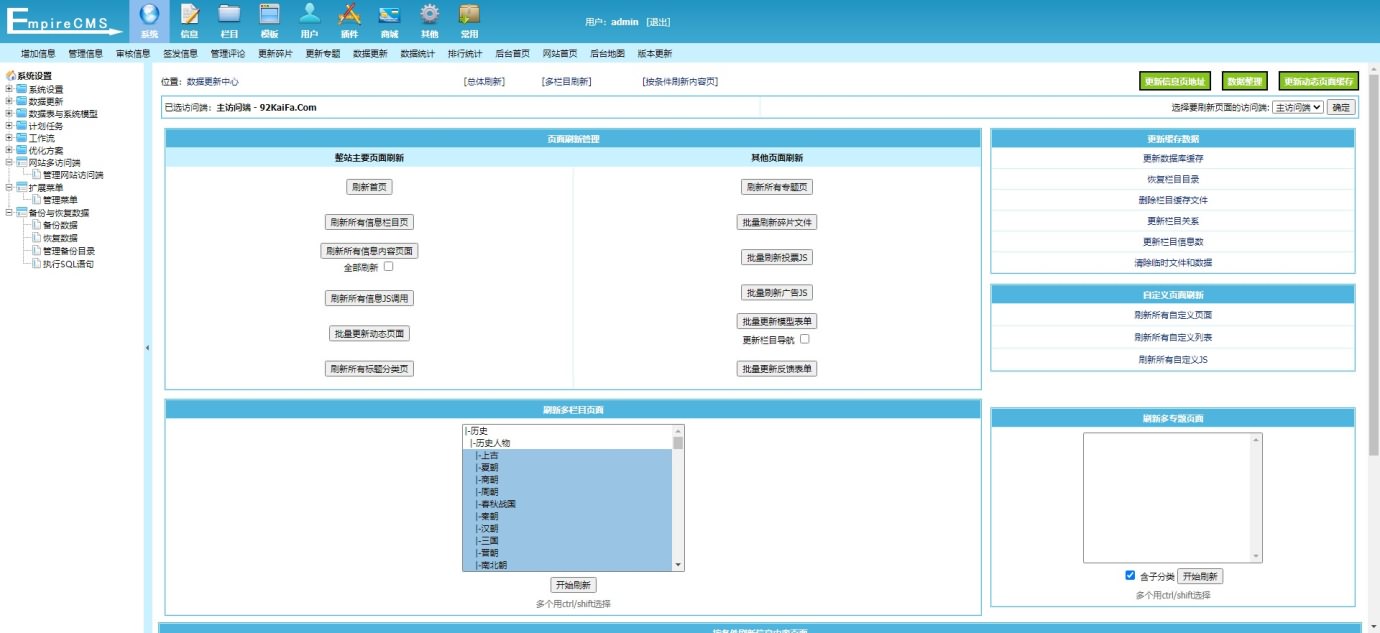Click the 确定 confirm button
Viewport: 1380px width, 633px height.
point(1341,107)
